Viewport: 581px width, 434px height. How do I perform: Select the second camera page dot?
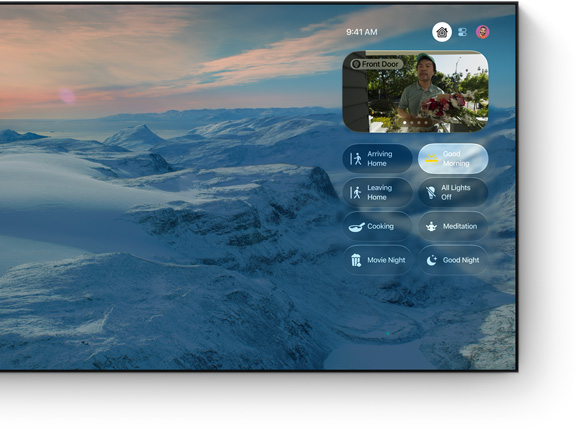pos(412,122)
